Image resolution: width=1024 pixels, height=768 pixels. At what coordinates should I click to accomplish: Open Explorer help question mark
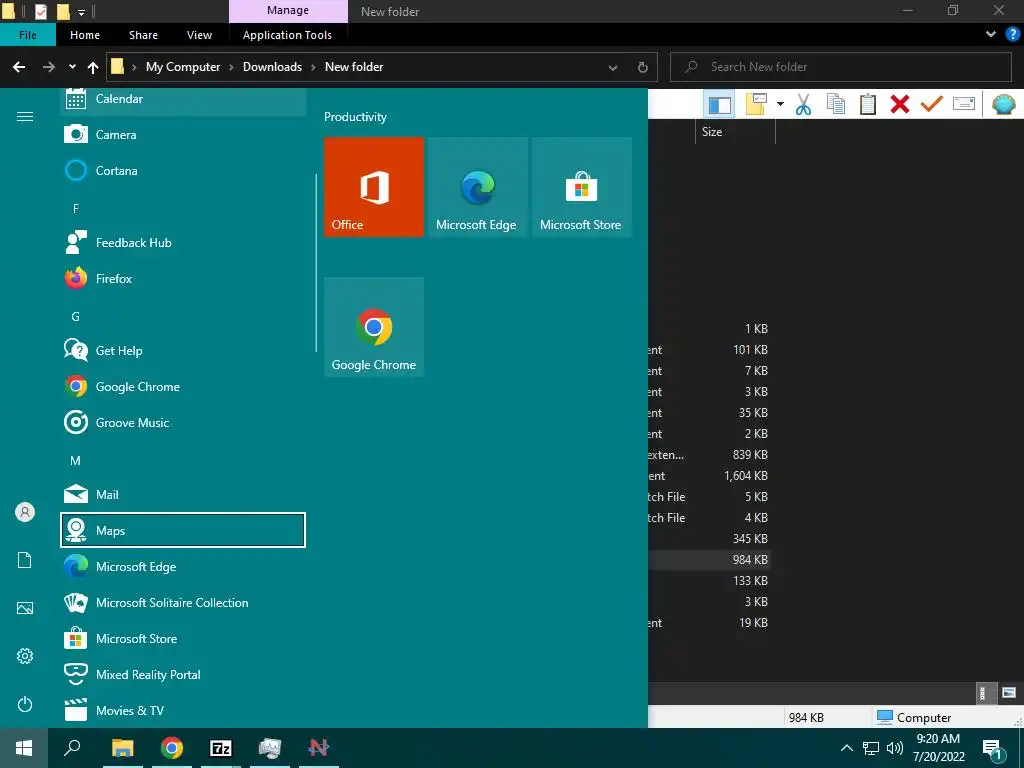click(x=1013, y=34)
